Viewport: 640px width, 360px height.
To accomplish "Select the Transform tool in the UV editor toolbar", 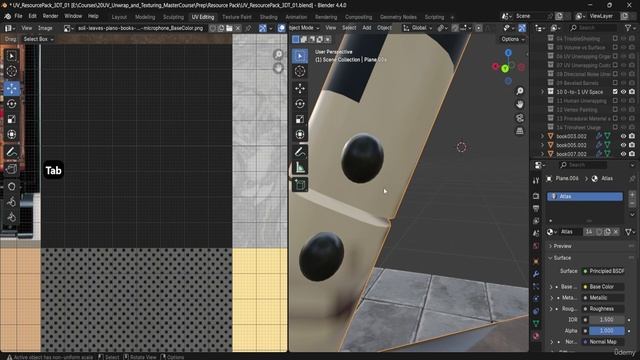I will click(x=11, y=134).
